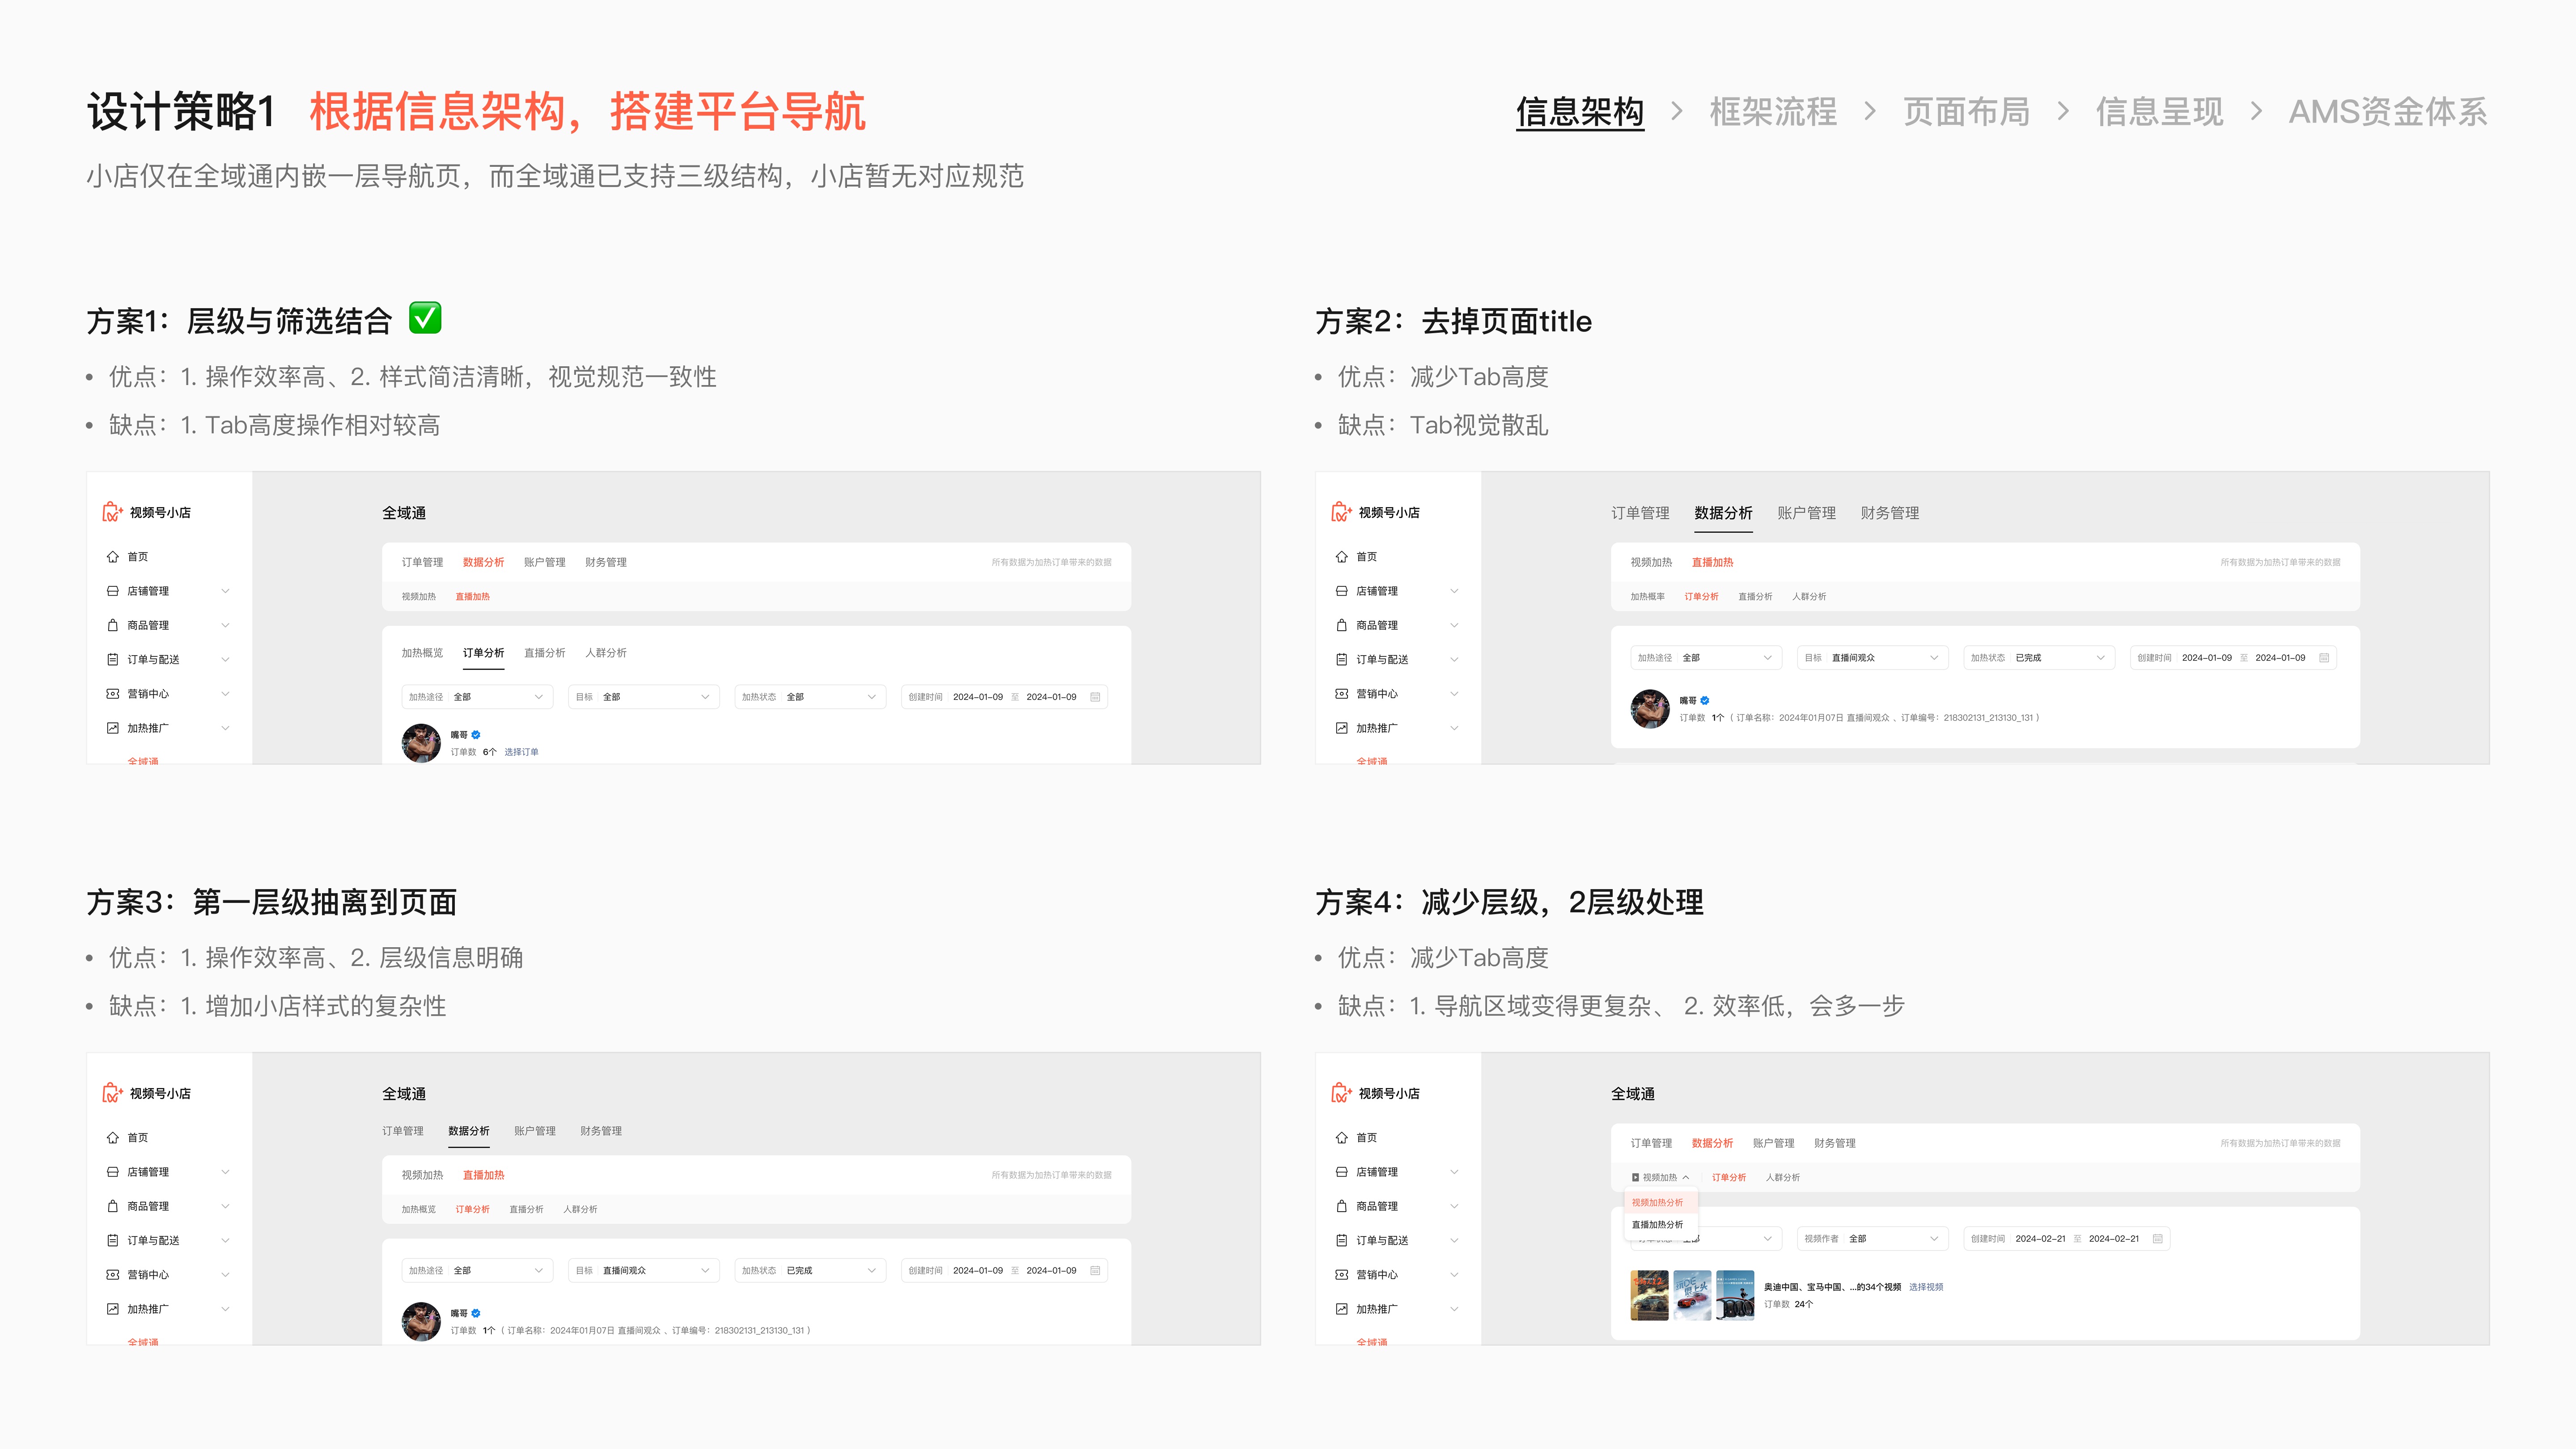Click the calendar icon in 方案2 date filter
Screen dimensions: 2576x1449
pyautogui.click(x=2324, y=658)
